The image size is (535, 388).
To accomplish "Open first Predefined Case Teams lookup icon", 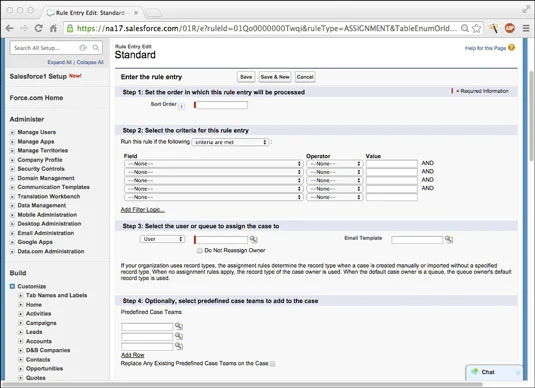I will pyautogui.click(x=179, y=326).
